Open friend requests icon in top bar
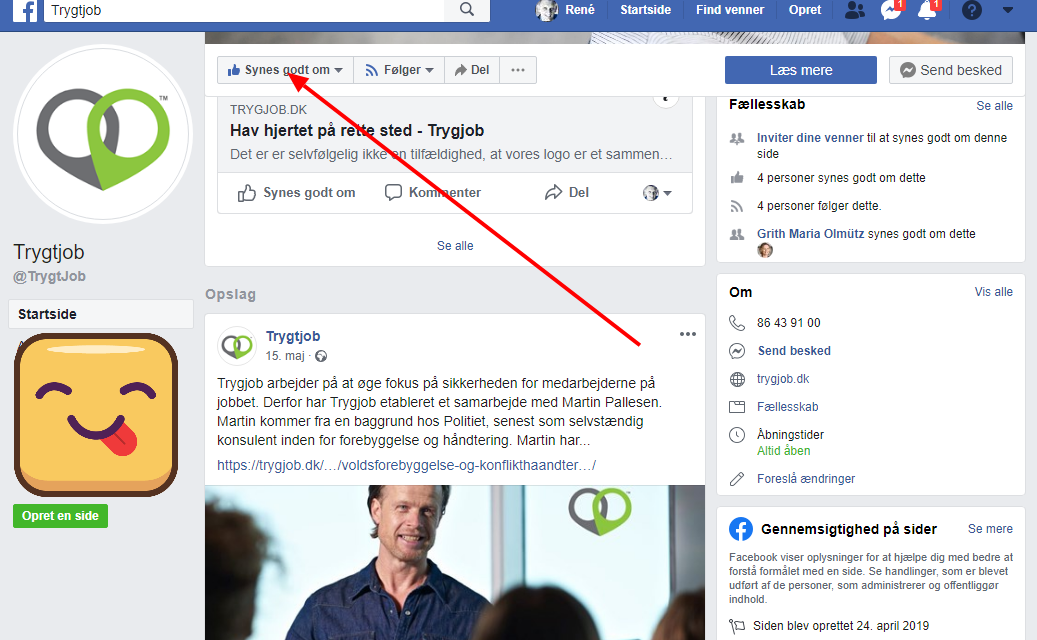Viewport: 1037px width, 640px height. [x=854, y=10]
